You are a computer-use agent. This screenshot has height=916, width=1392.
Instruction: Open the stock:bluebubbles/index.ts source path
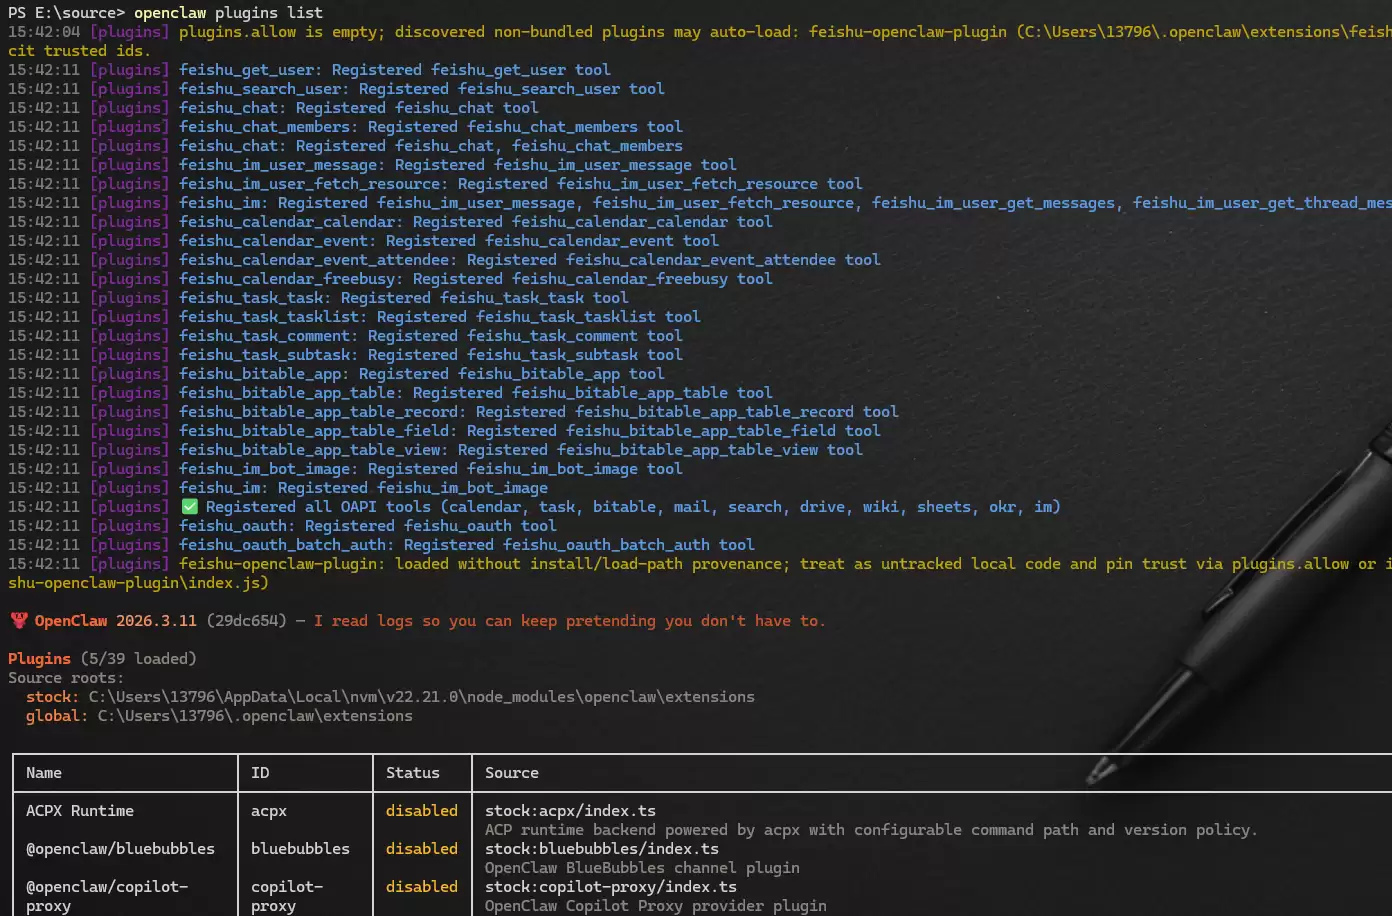click(x=601, y=849)
